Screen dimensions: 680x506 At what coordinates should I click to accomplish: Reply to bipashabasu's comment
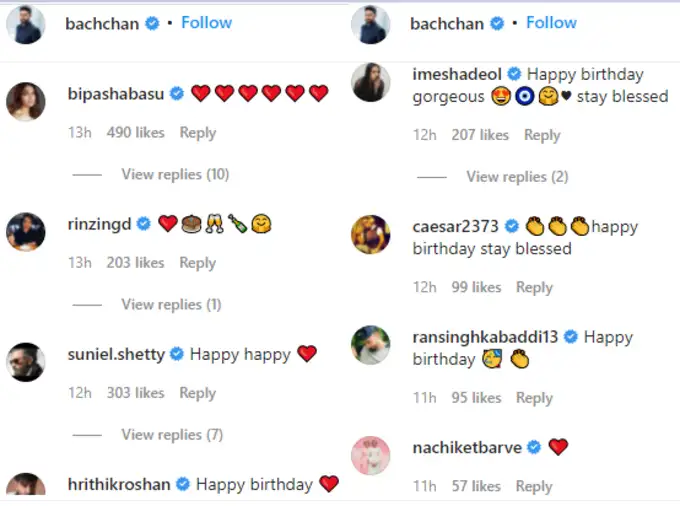(x=197, y=133)
